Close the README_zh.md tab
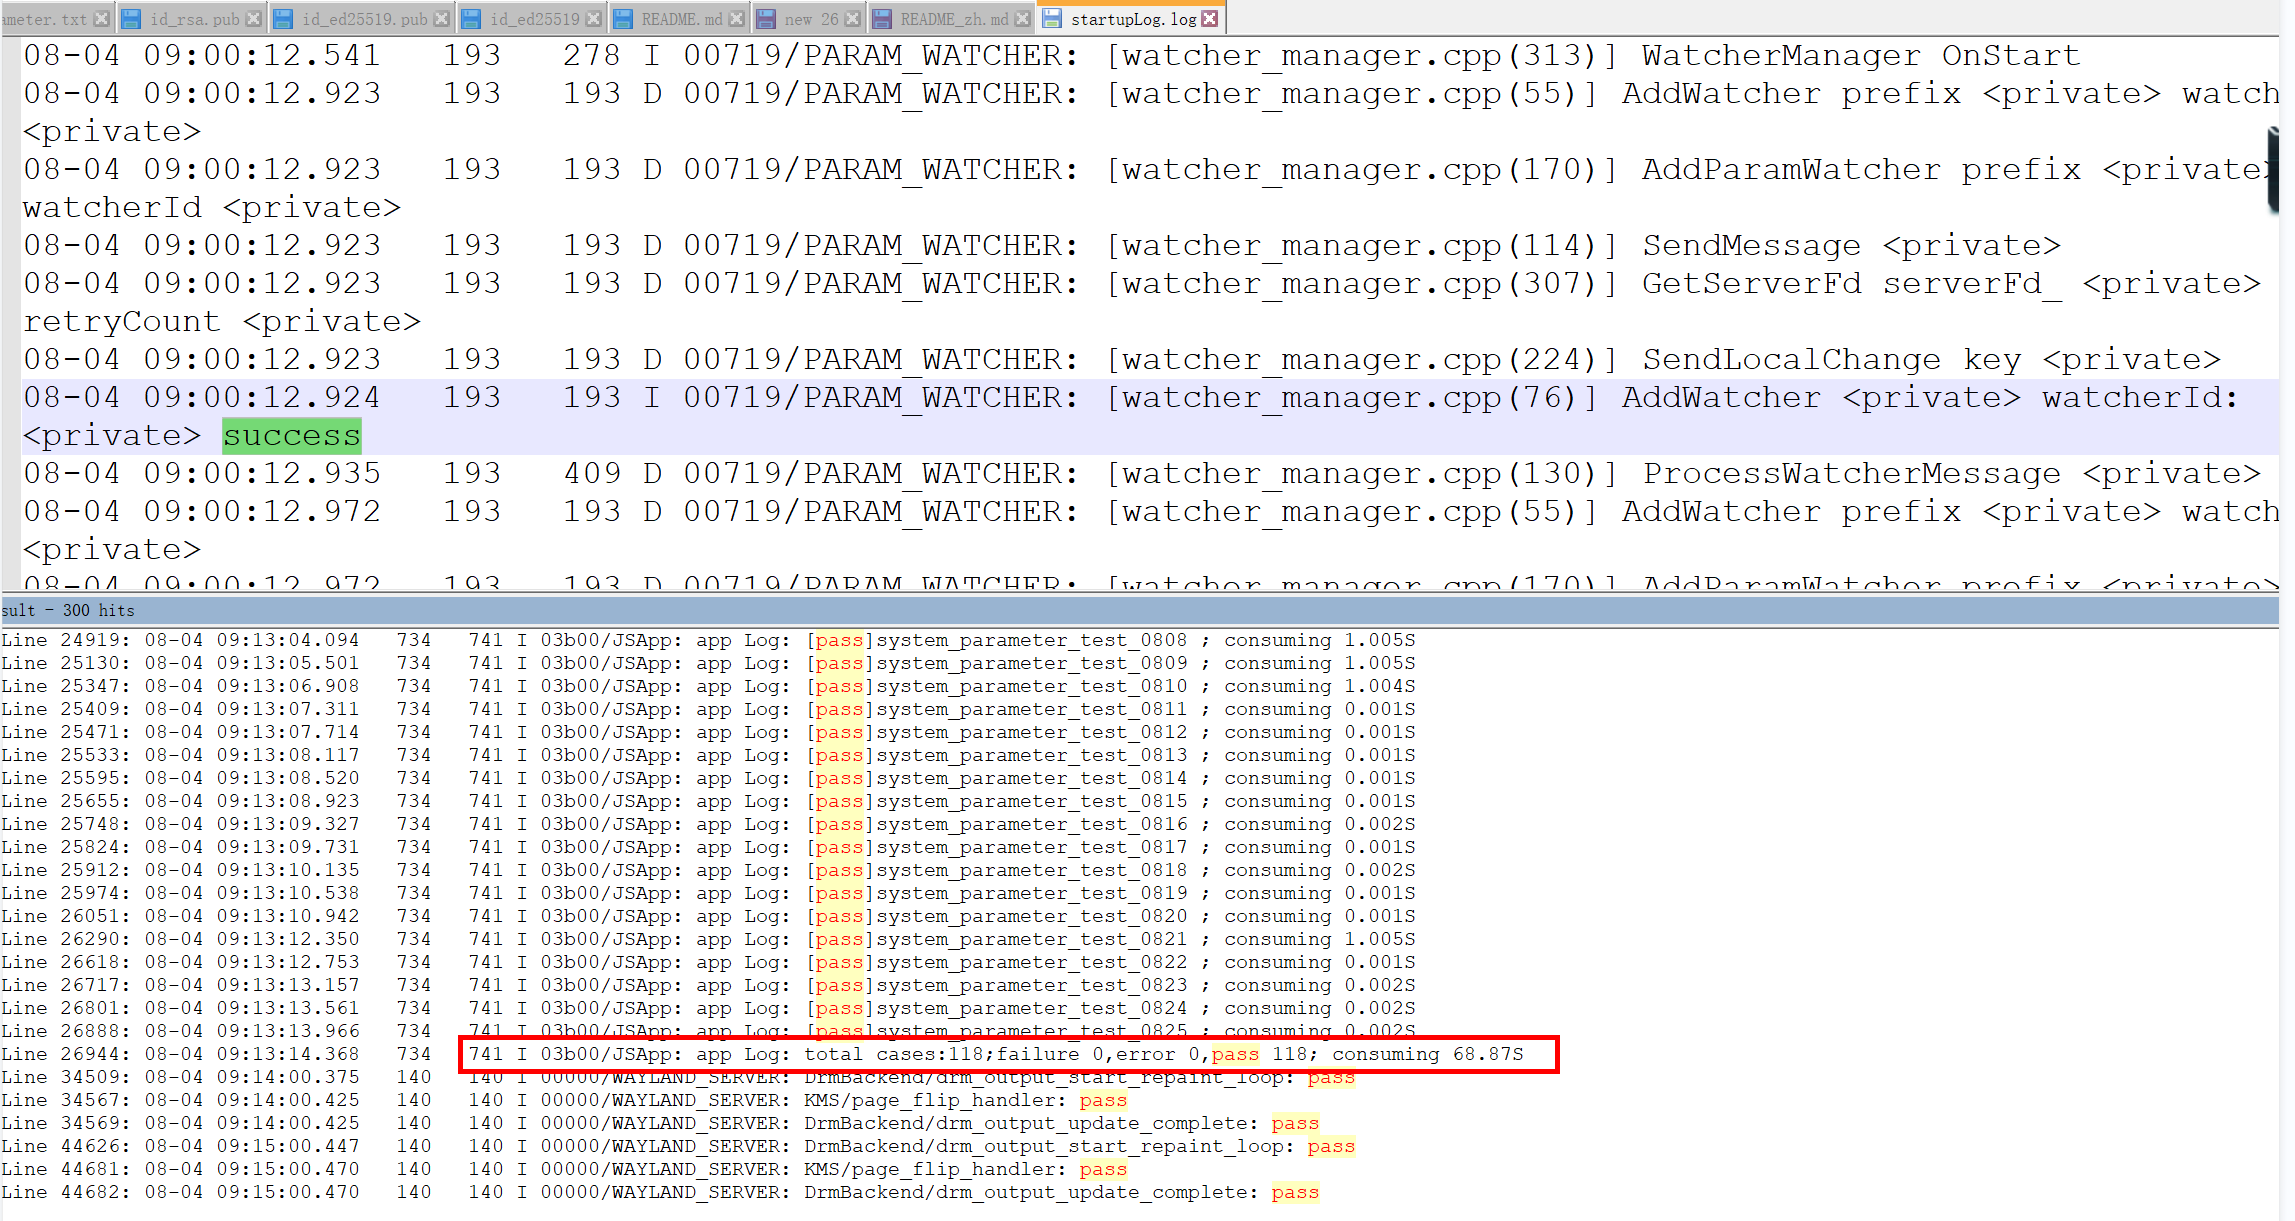The height and width of the screenshot is (1221, 2295). (x=1023, y=19)
